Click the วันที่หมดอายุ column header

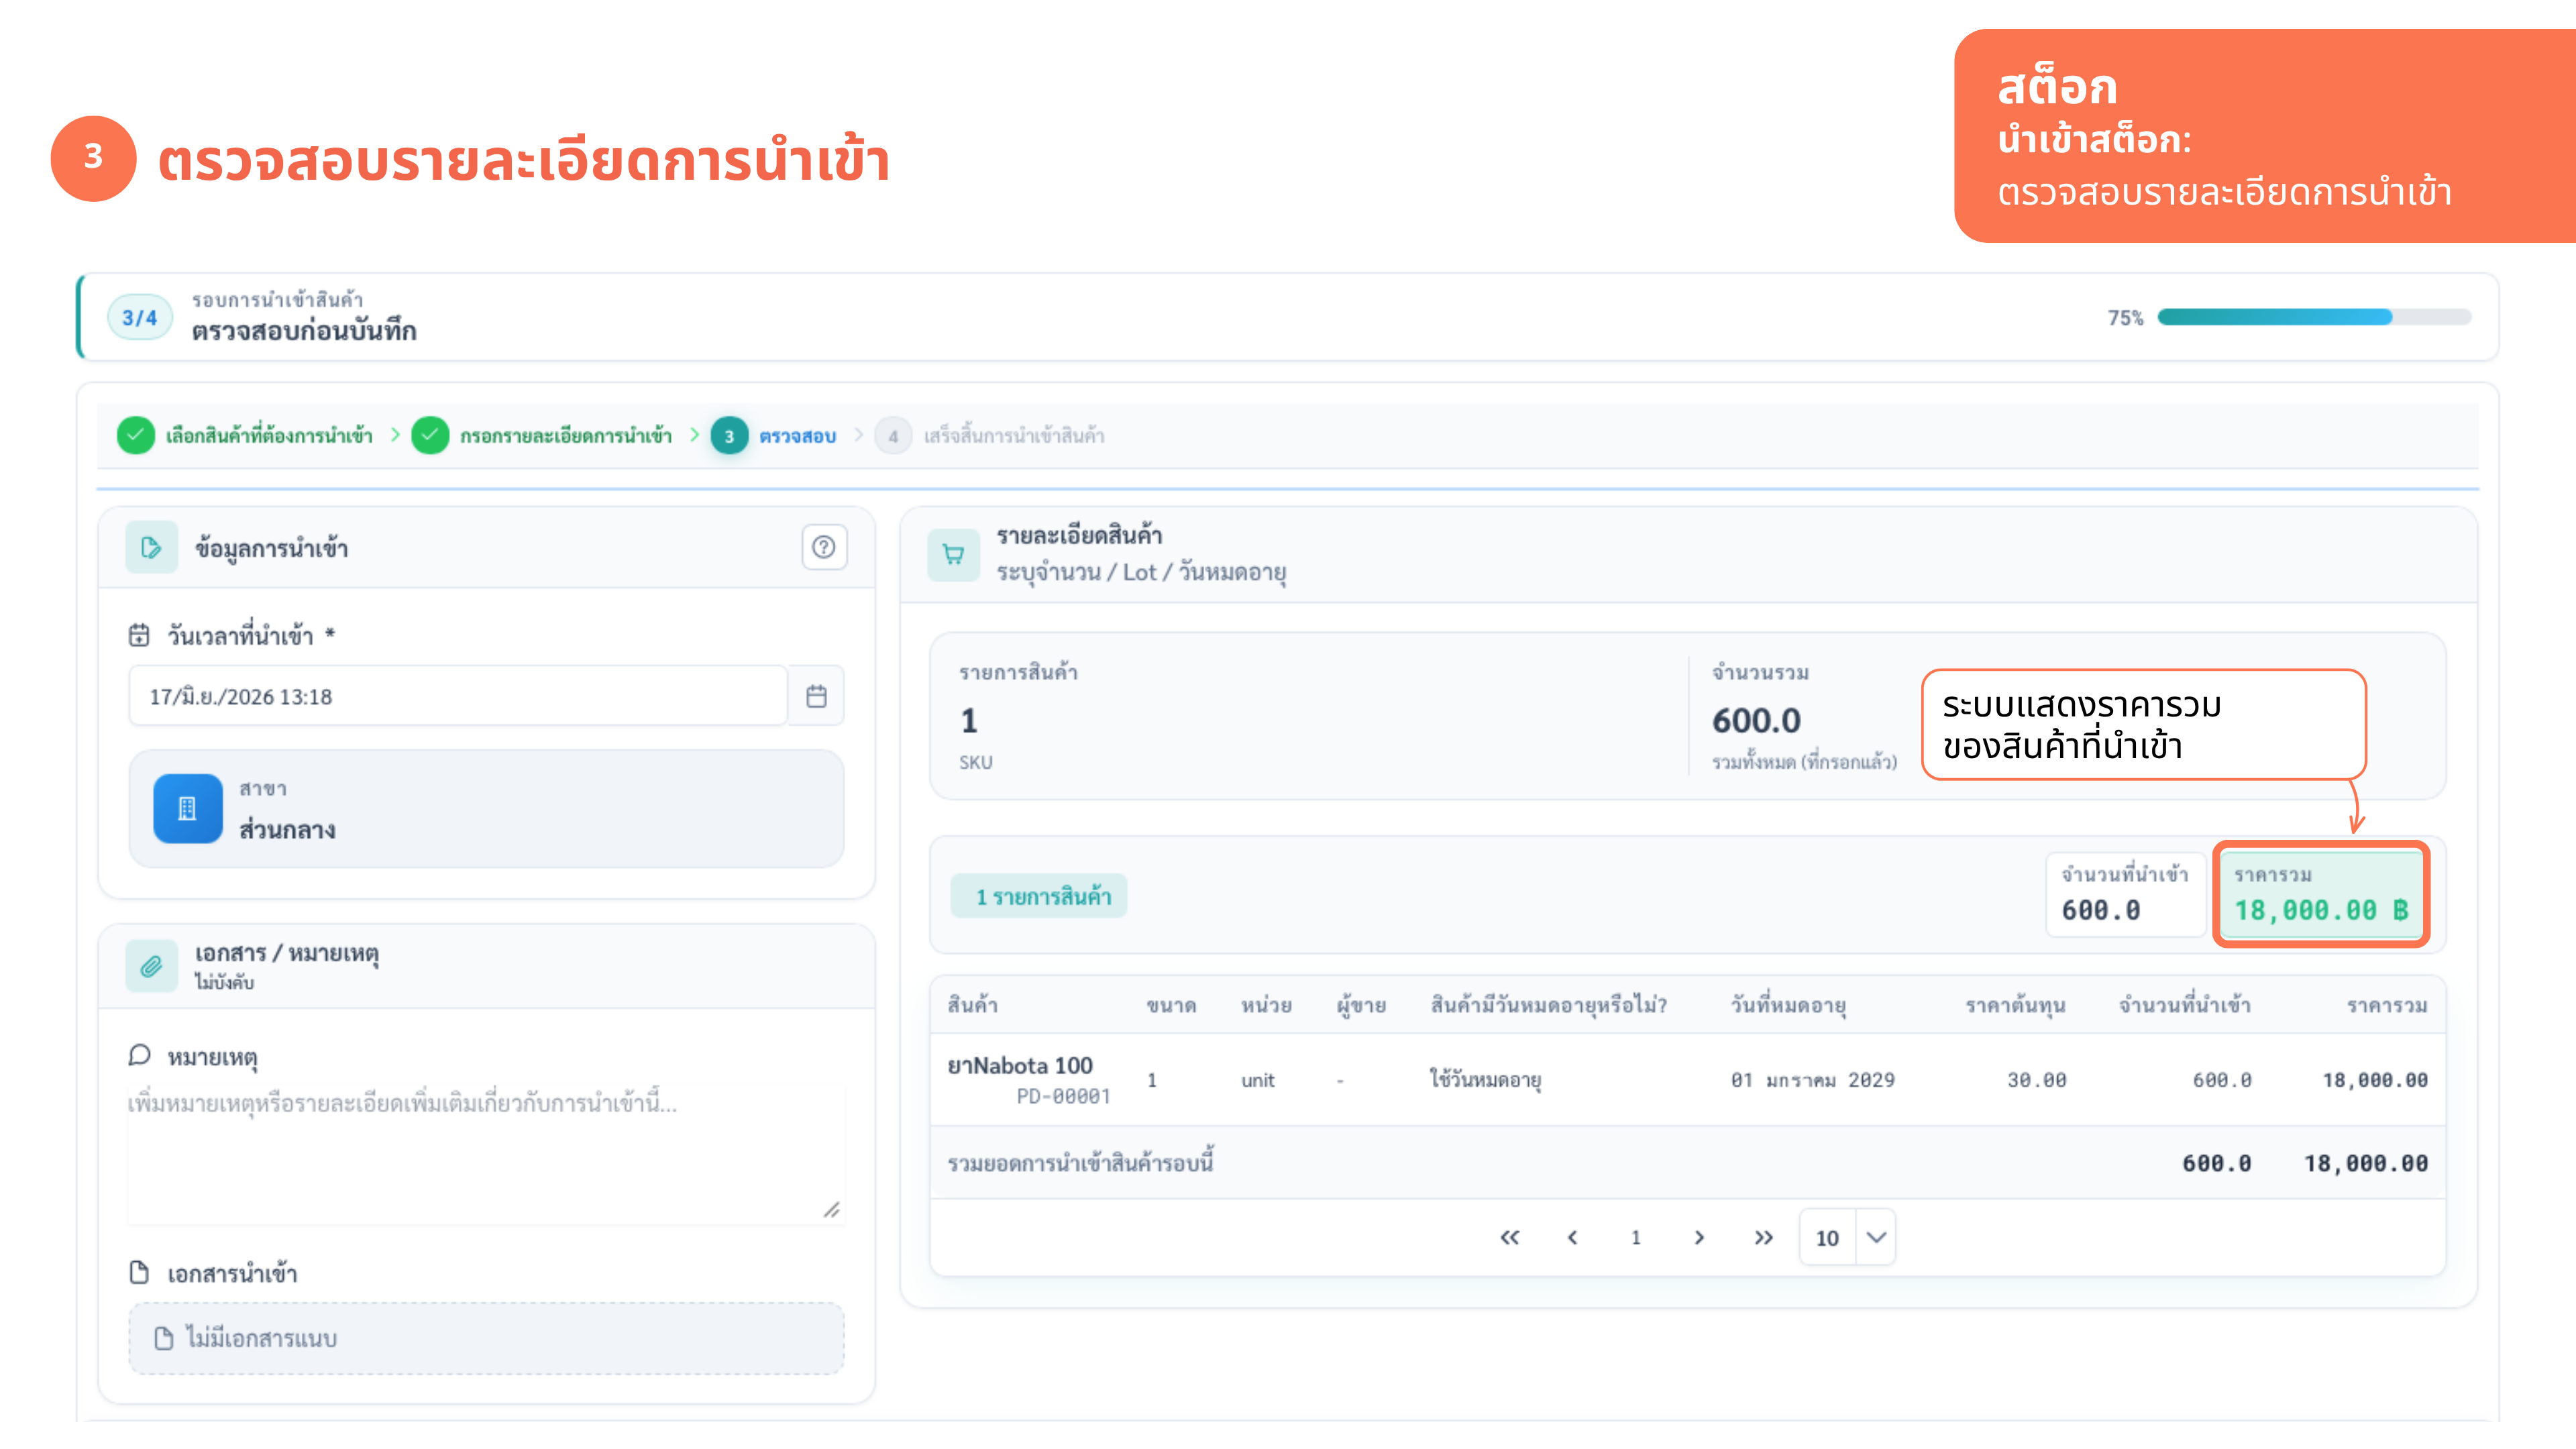[x=1788, y=1005]
